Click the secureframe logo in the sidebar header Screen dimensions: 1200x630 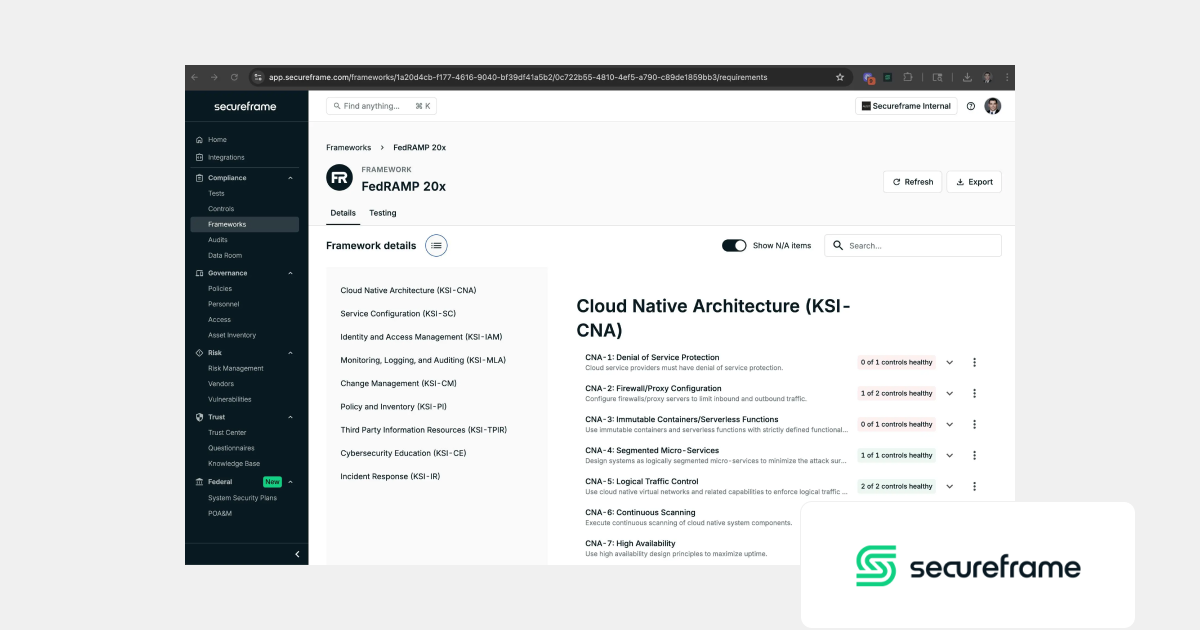[x=245, y=106]
